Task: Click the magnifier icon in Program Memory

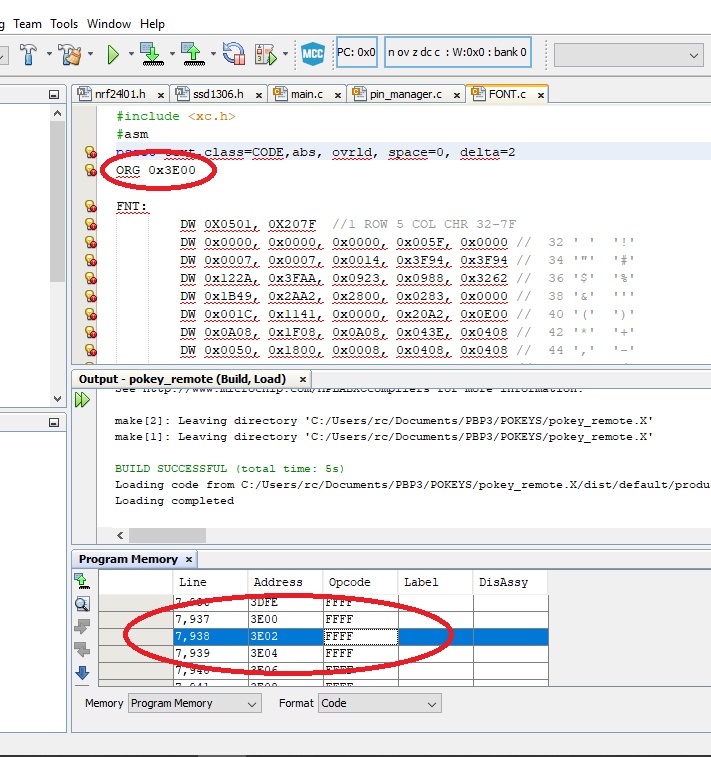Action: click(x=82, y=604)
